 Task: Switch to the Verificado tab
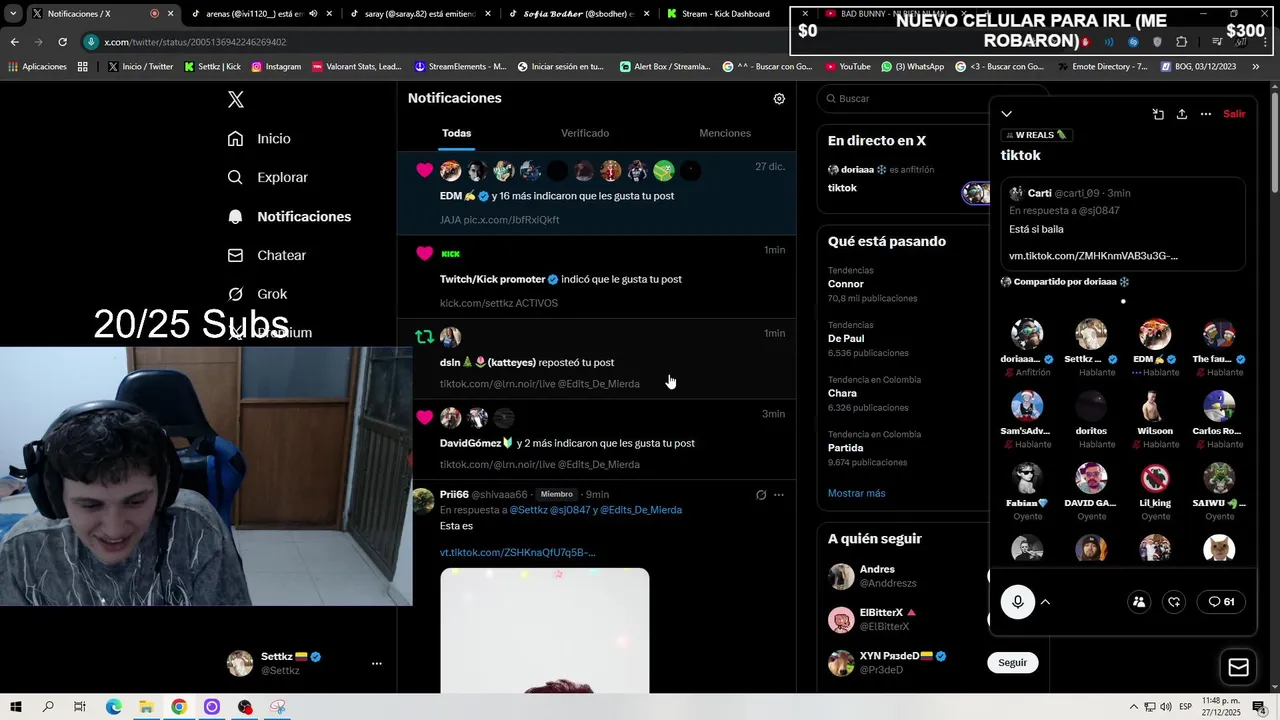pos(585,133)
